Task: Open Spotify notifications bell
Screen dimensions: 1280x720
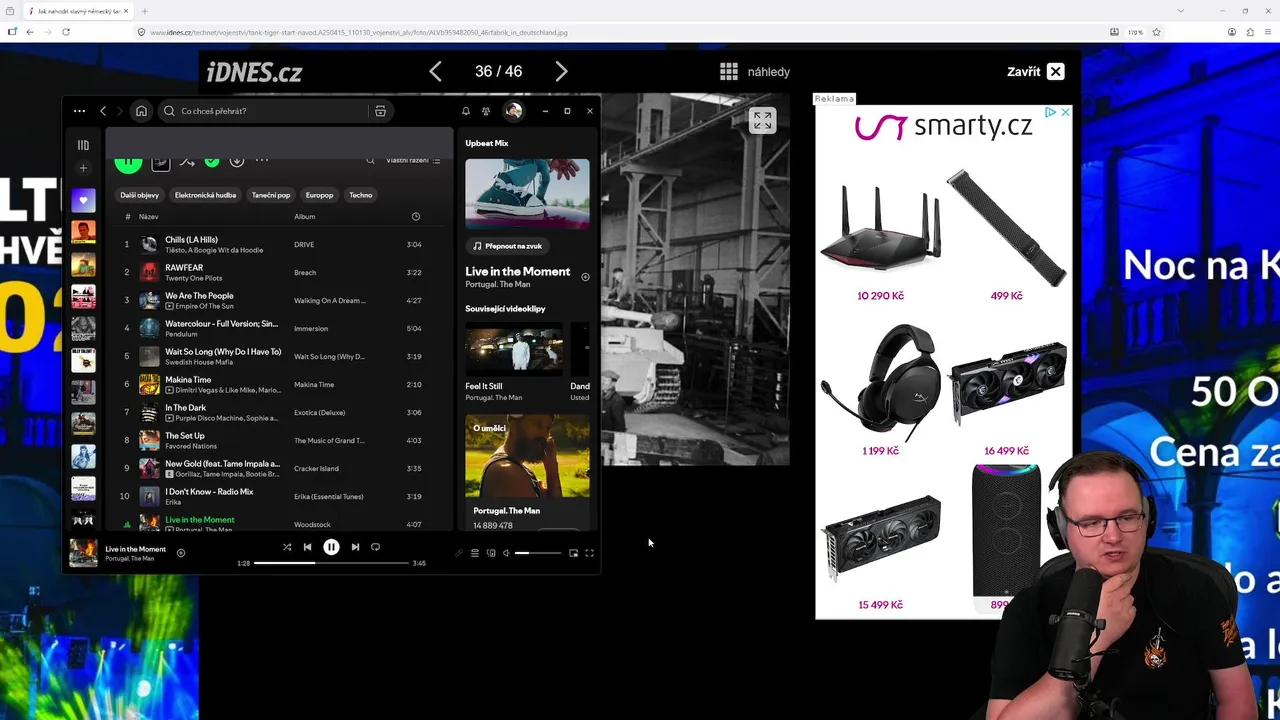Action: pos(465,111)
